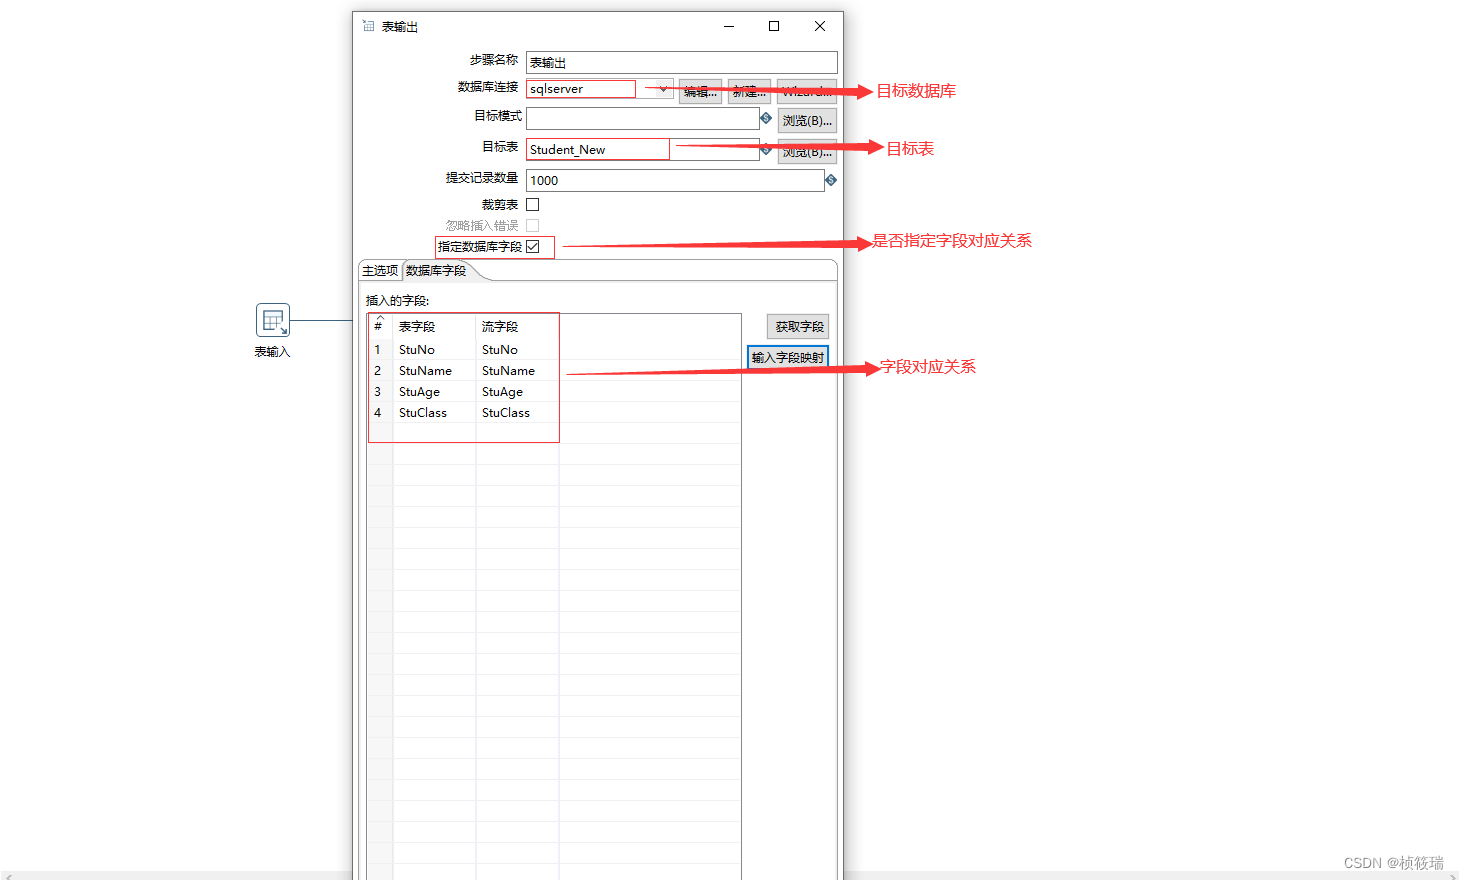Click the 输入字段映射 button

pyautogui.click(x=788, y=357)
